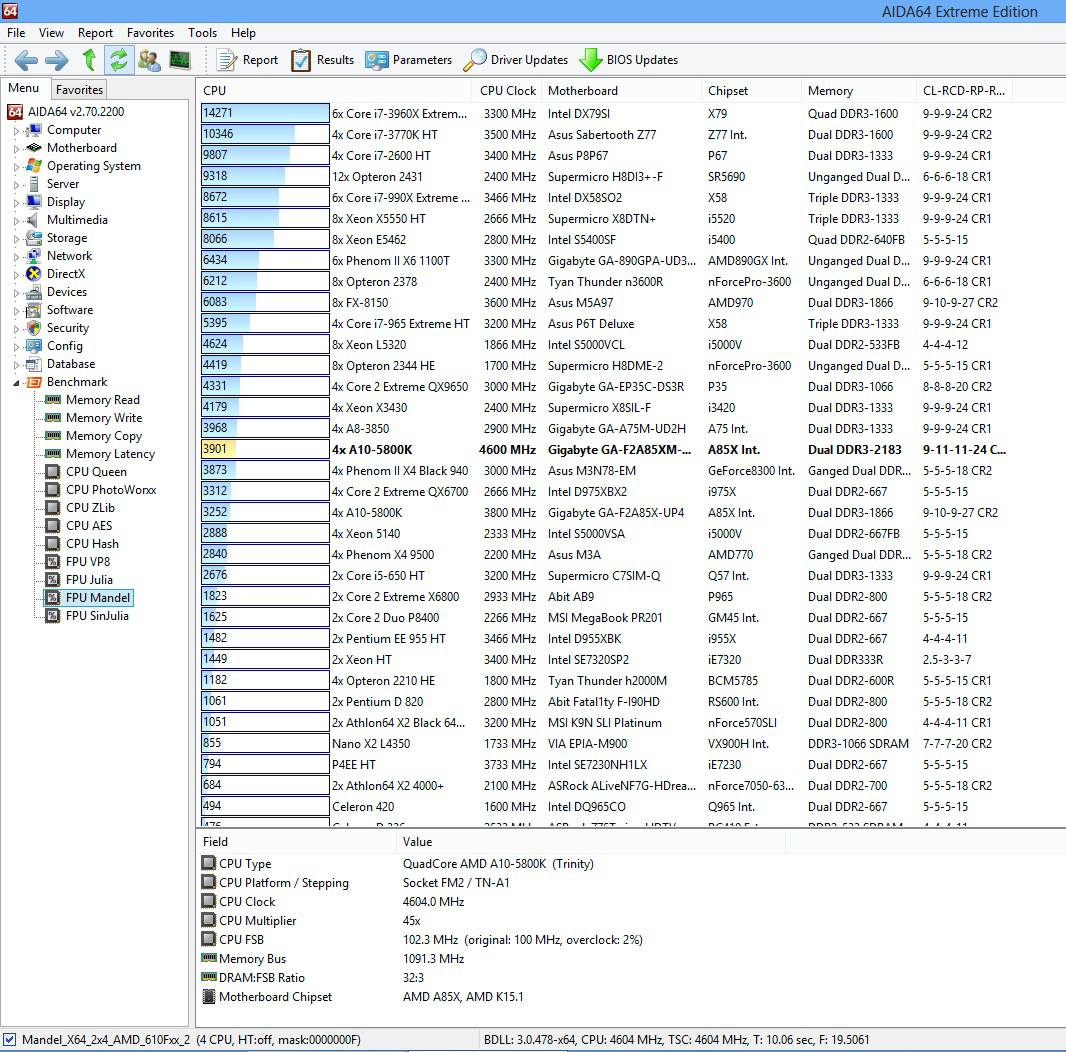This screenshot has height=1052, width=1066.
Task: Select the Config icon in the tree
Action: 33,346
